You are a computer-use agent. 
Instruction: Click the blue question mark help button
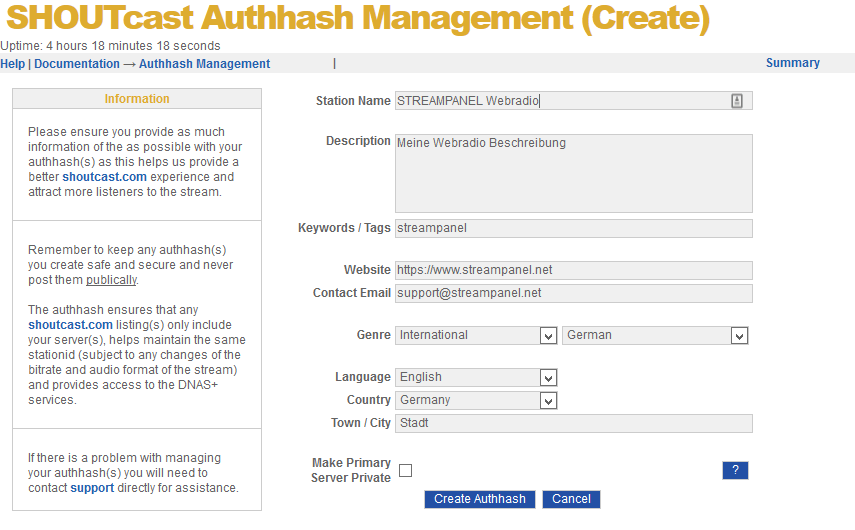735,470
